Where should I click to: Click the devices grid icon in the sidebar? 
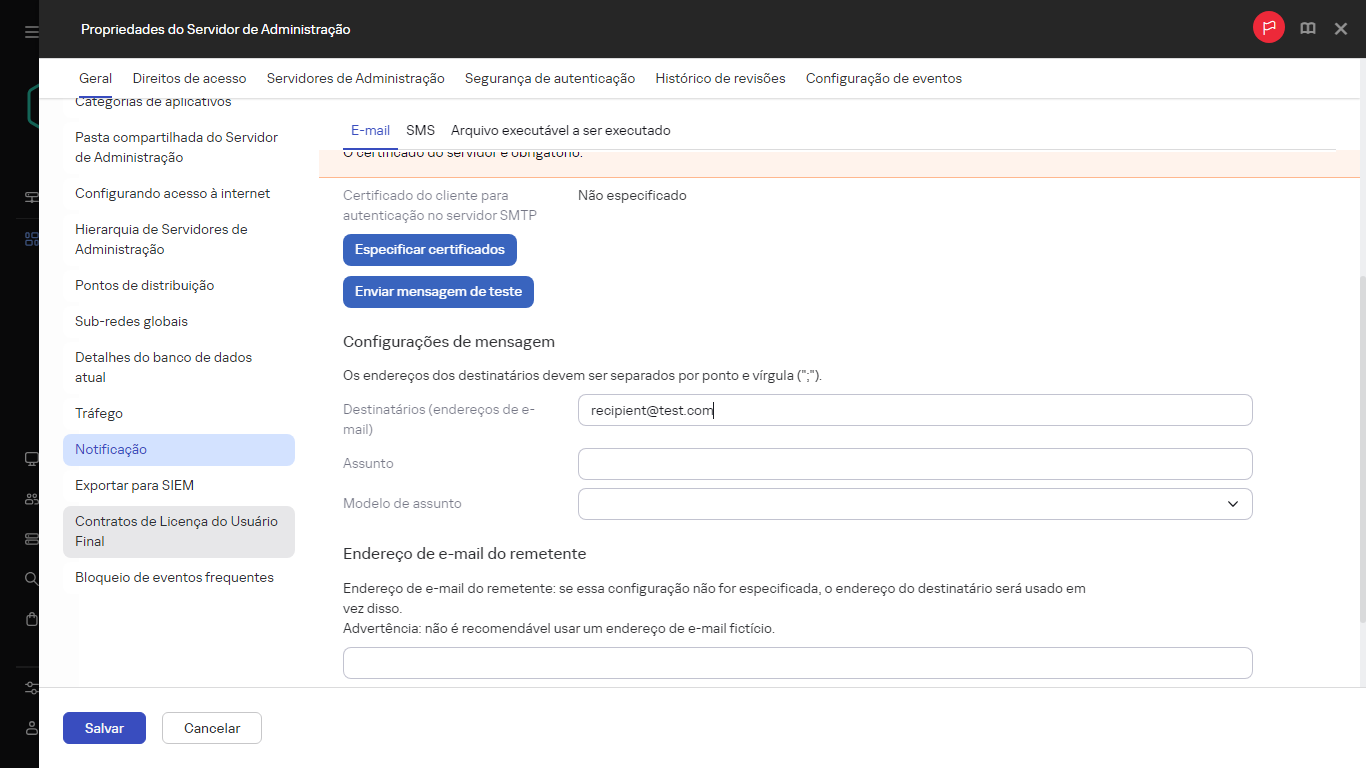[x=29, y=238]
